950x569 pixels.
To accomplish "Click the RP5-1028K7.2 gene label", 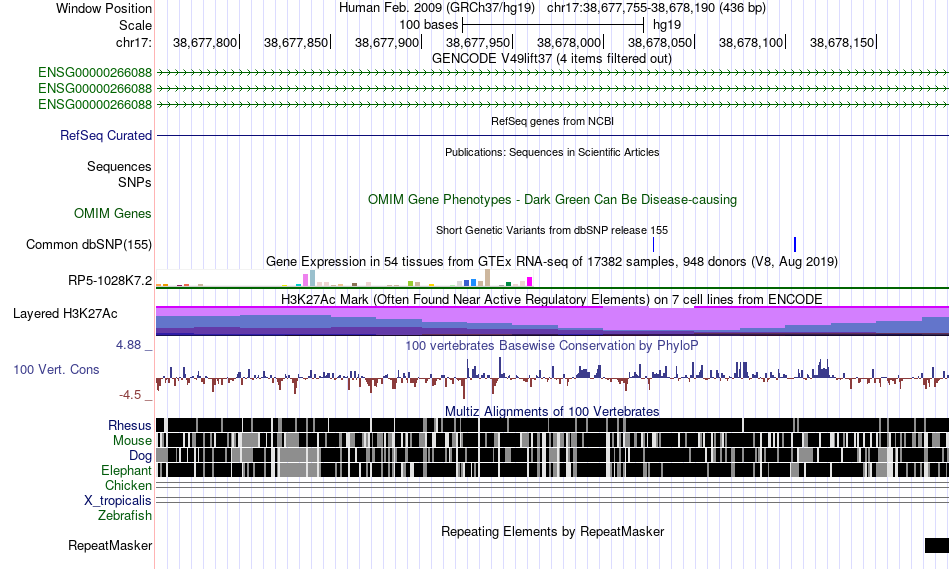I will (x=110, y=281).
